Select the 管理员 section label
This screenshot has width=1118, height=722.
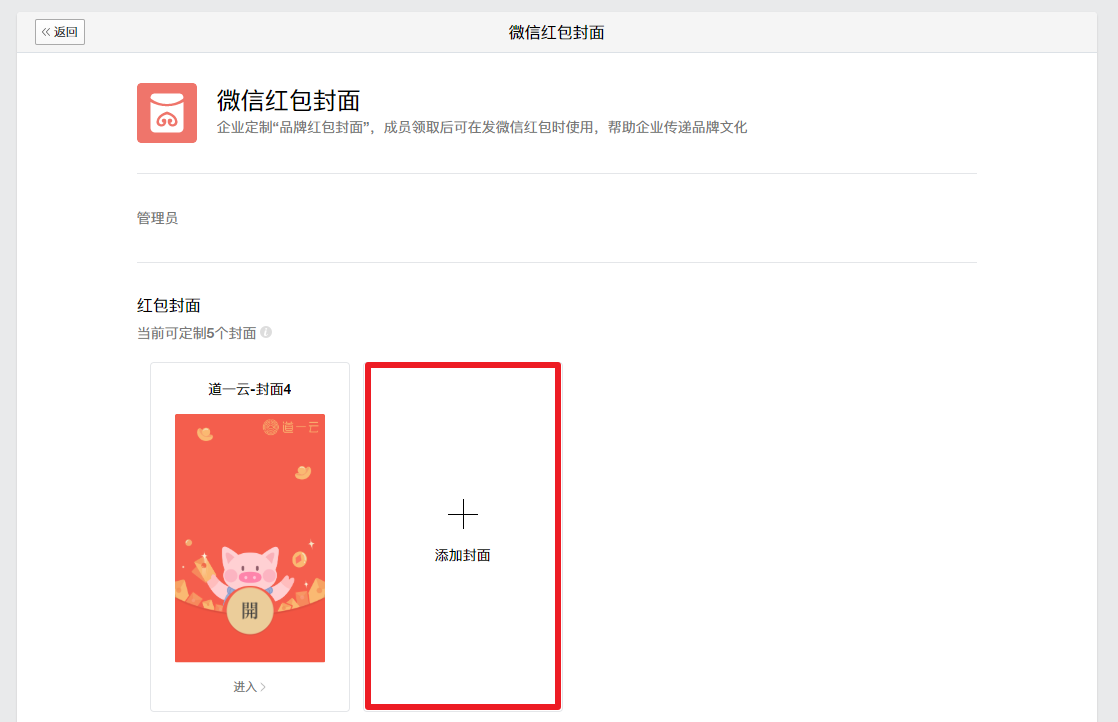pyautogui.click(x=158, y=218)
